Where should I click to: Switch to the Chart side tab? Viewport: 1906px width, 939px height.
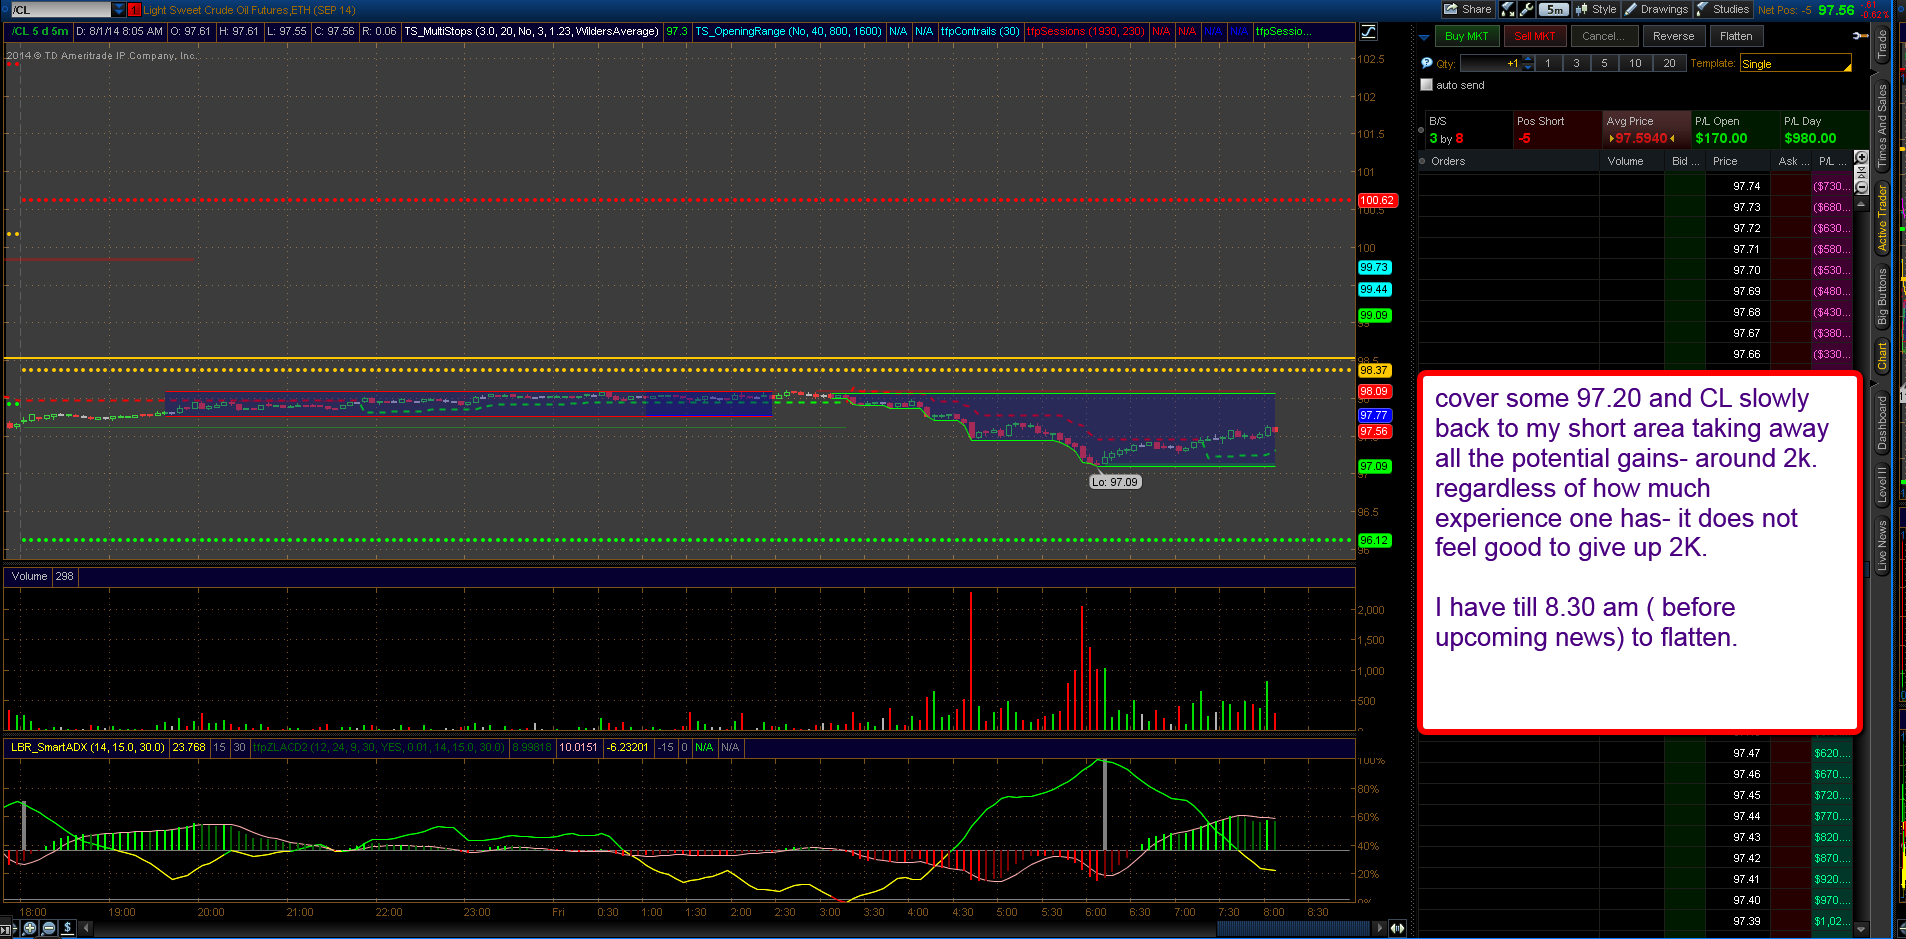pos(1882,355)
